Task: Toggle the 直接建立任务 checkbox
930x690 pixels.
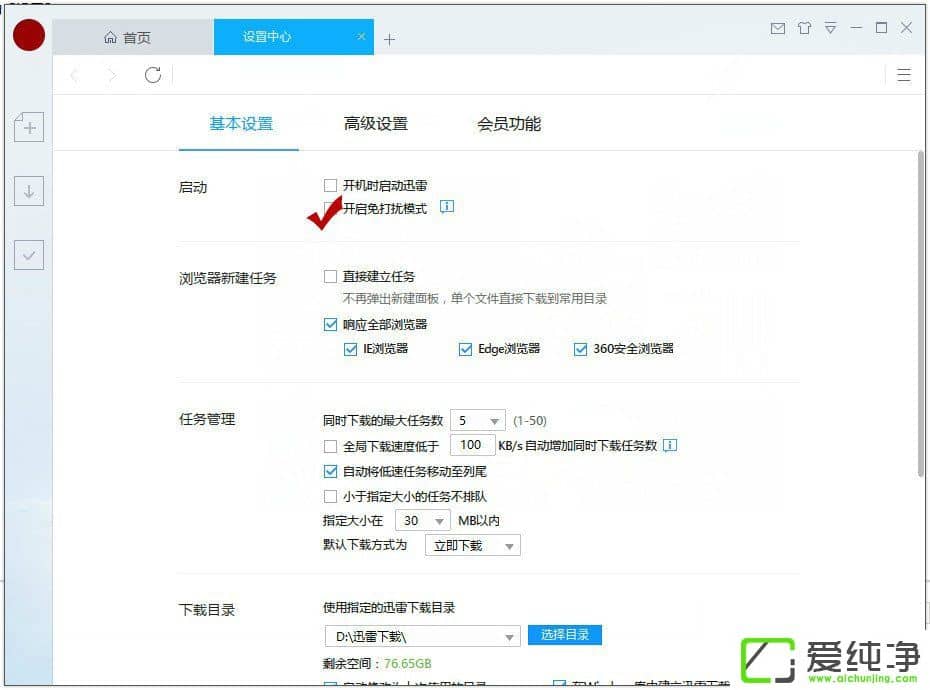Action: (x=331, y=276)
